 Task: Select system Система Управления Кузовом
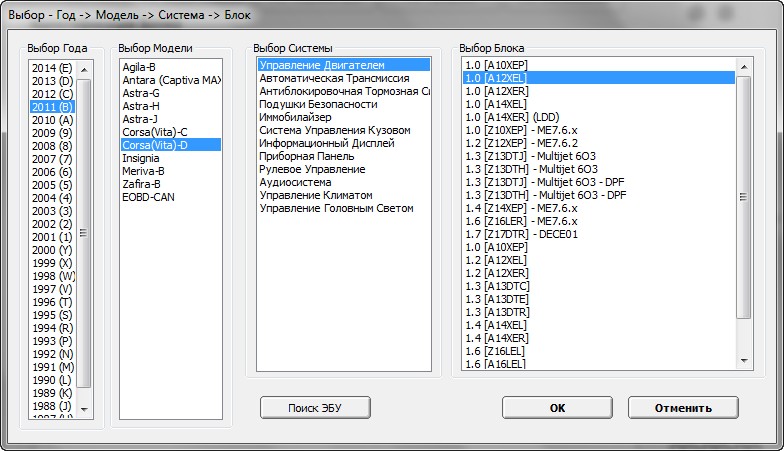click(x=344, y=130)
